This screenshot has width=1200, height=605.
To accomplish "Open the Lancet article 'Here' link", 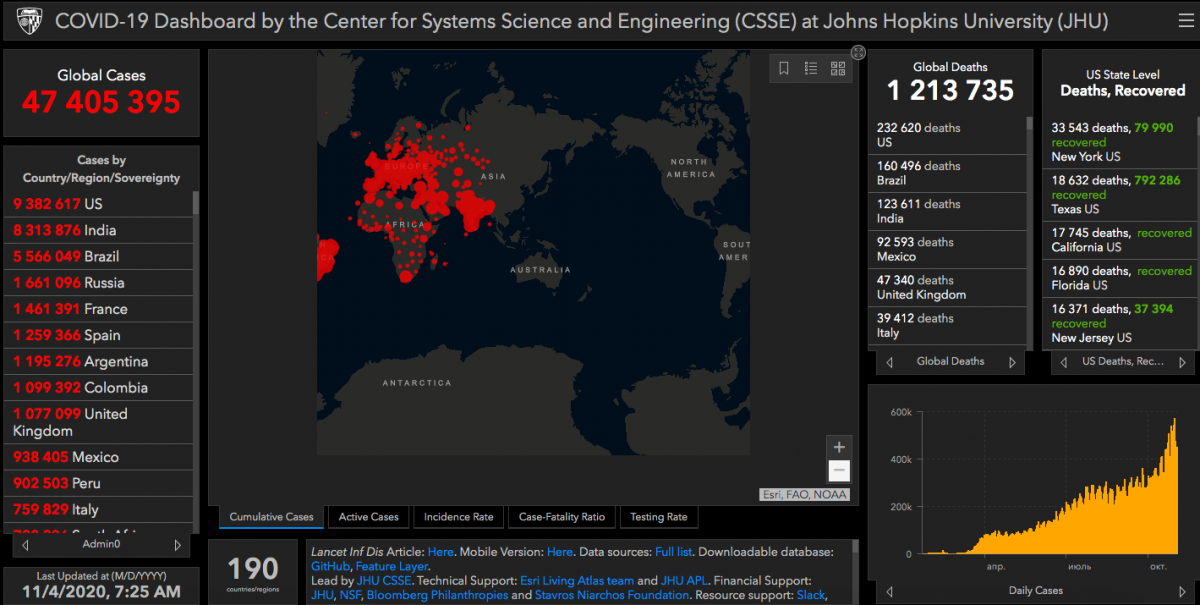I will 440,552.
